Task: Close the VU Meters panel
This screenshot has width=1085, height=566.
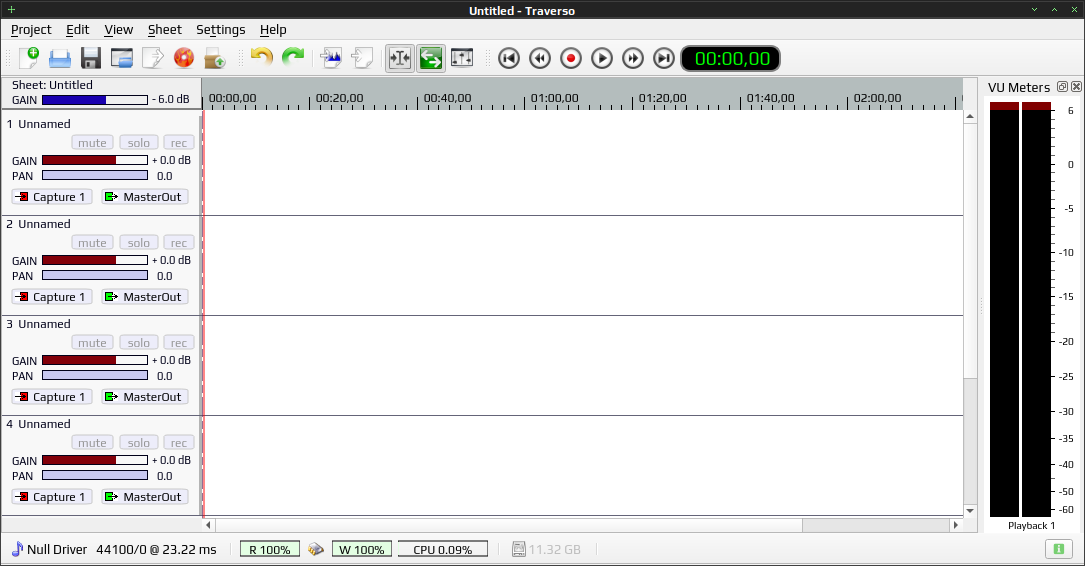Action: pyautogui.click(x=1076, y=87)
